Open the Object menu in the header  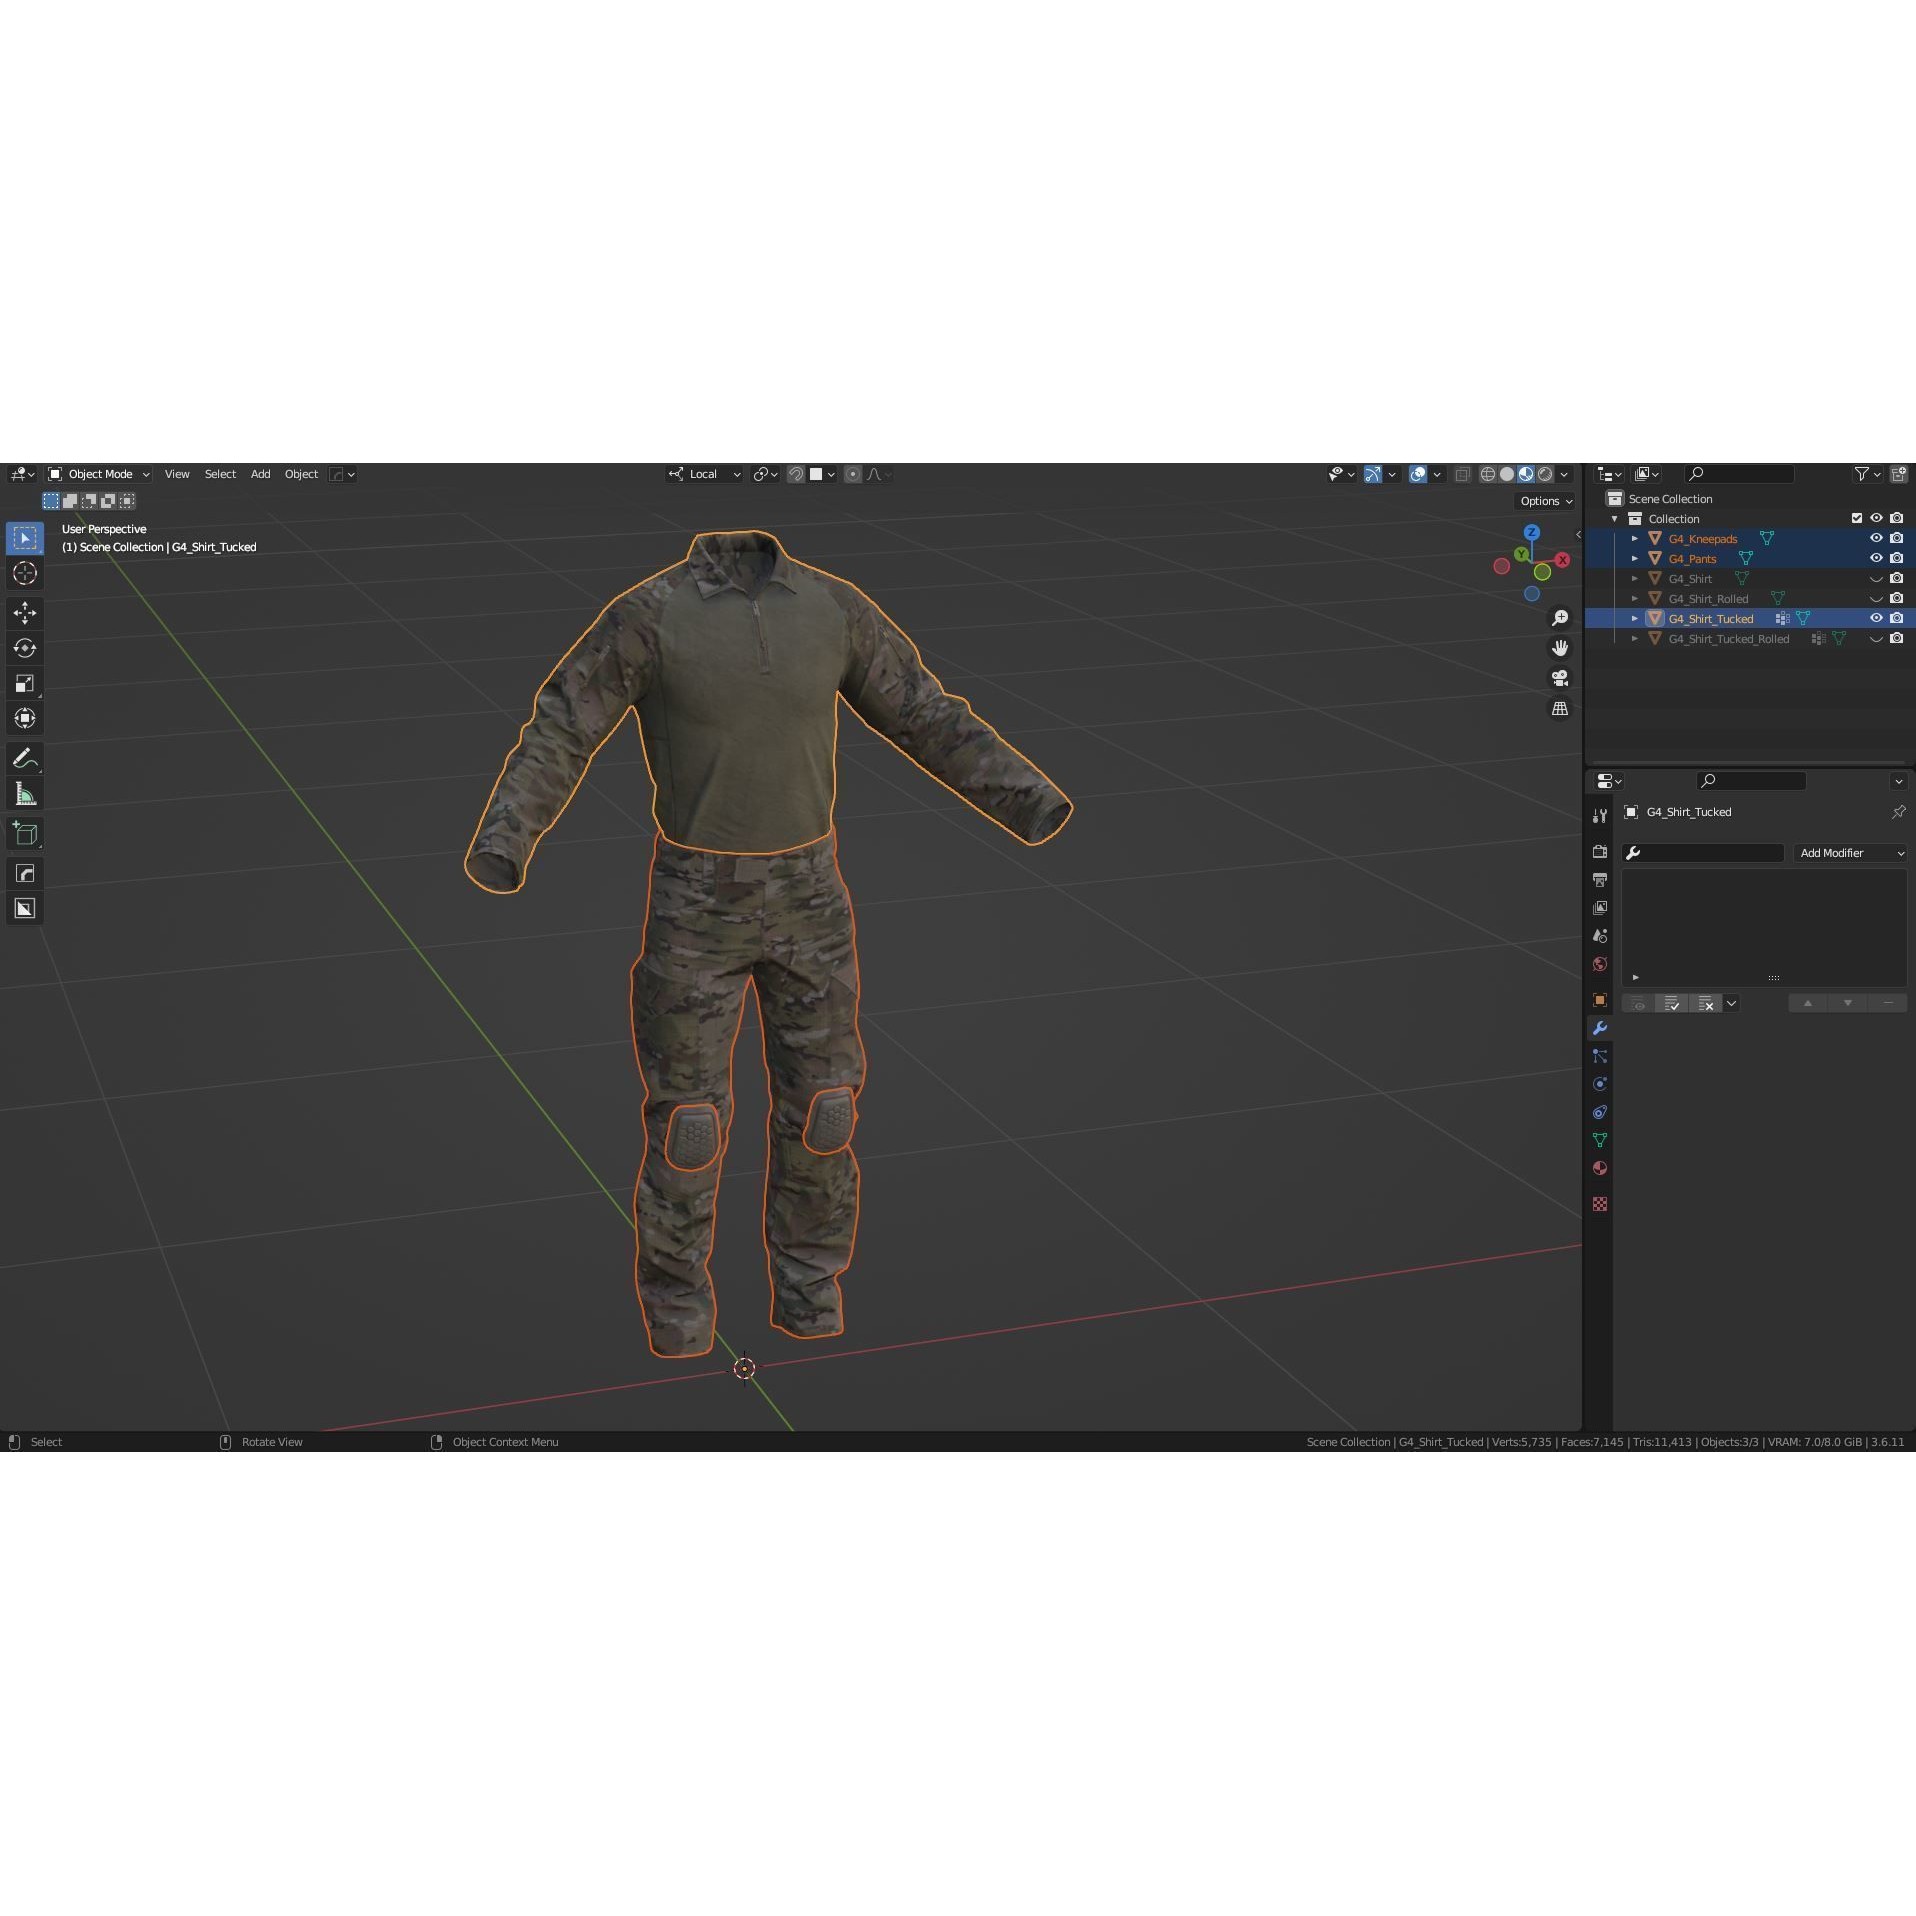[301, 473]
